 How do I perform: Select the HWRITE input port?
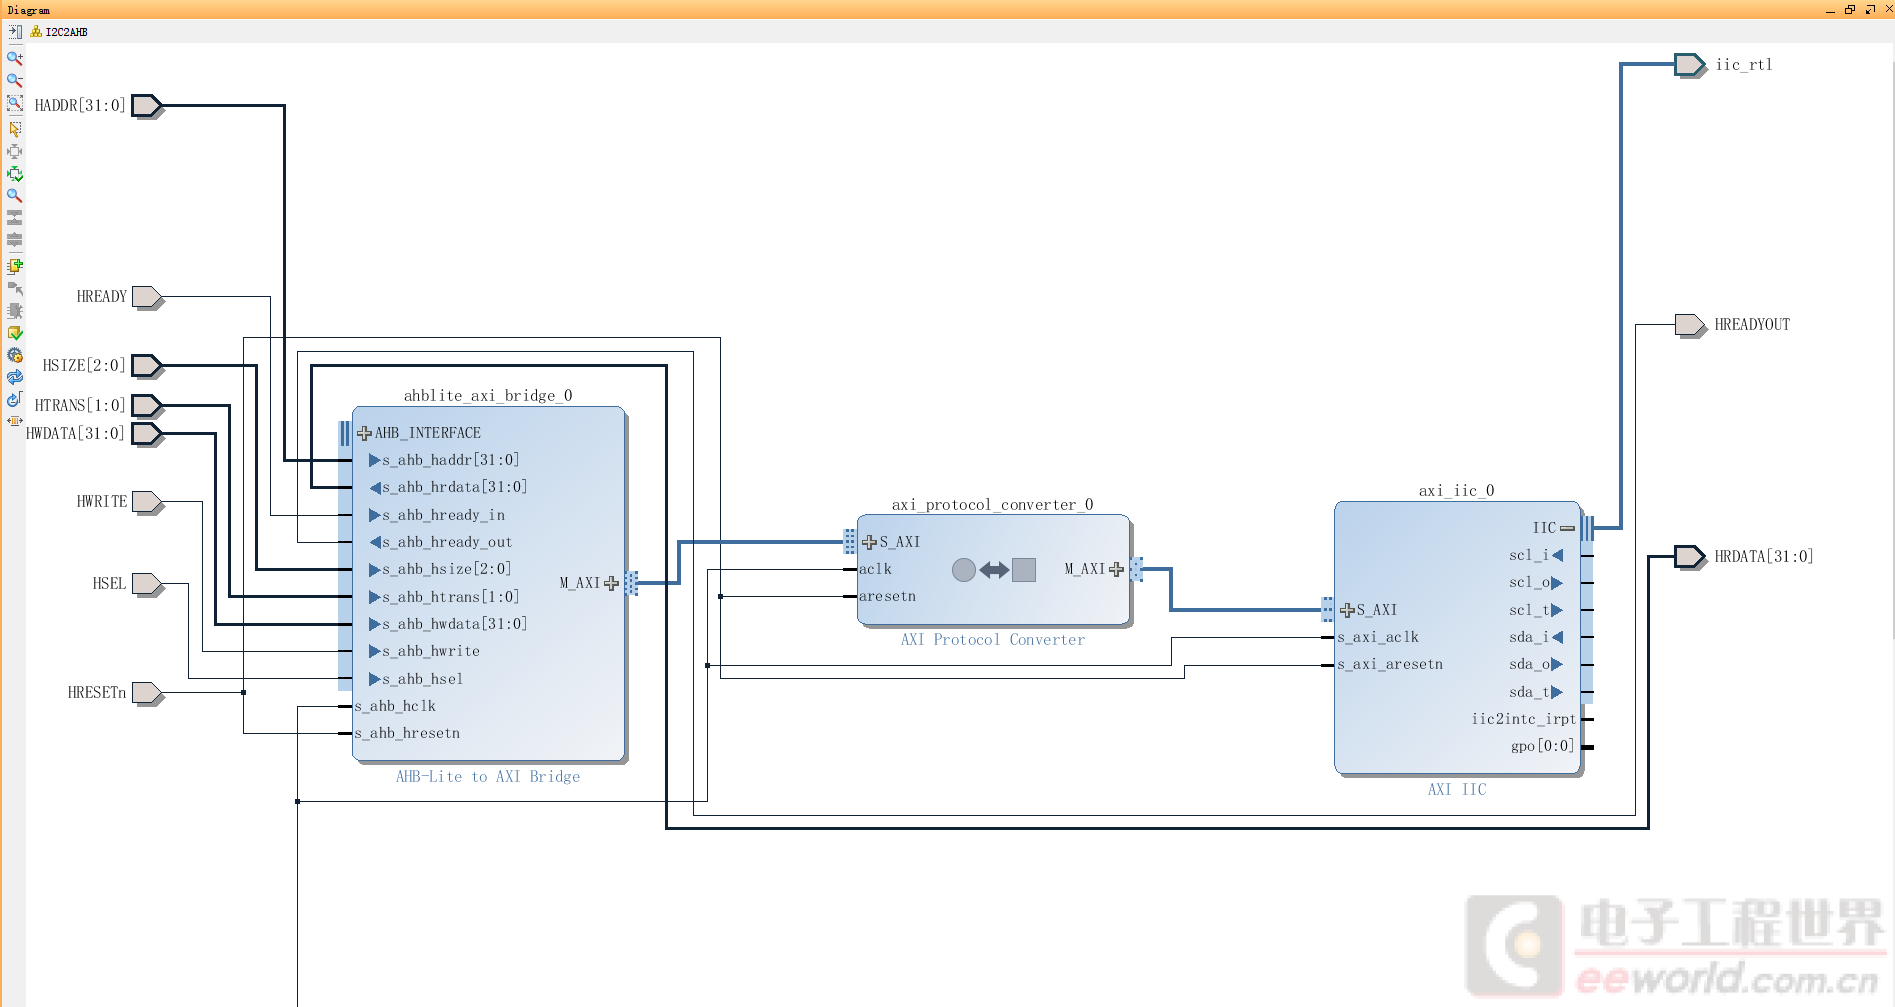pos(147,502)
